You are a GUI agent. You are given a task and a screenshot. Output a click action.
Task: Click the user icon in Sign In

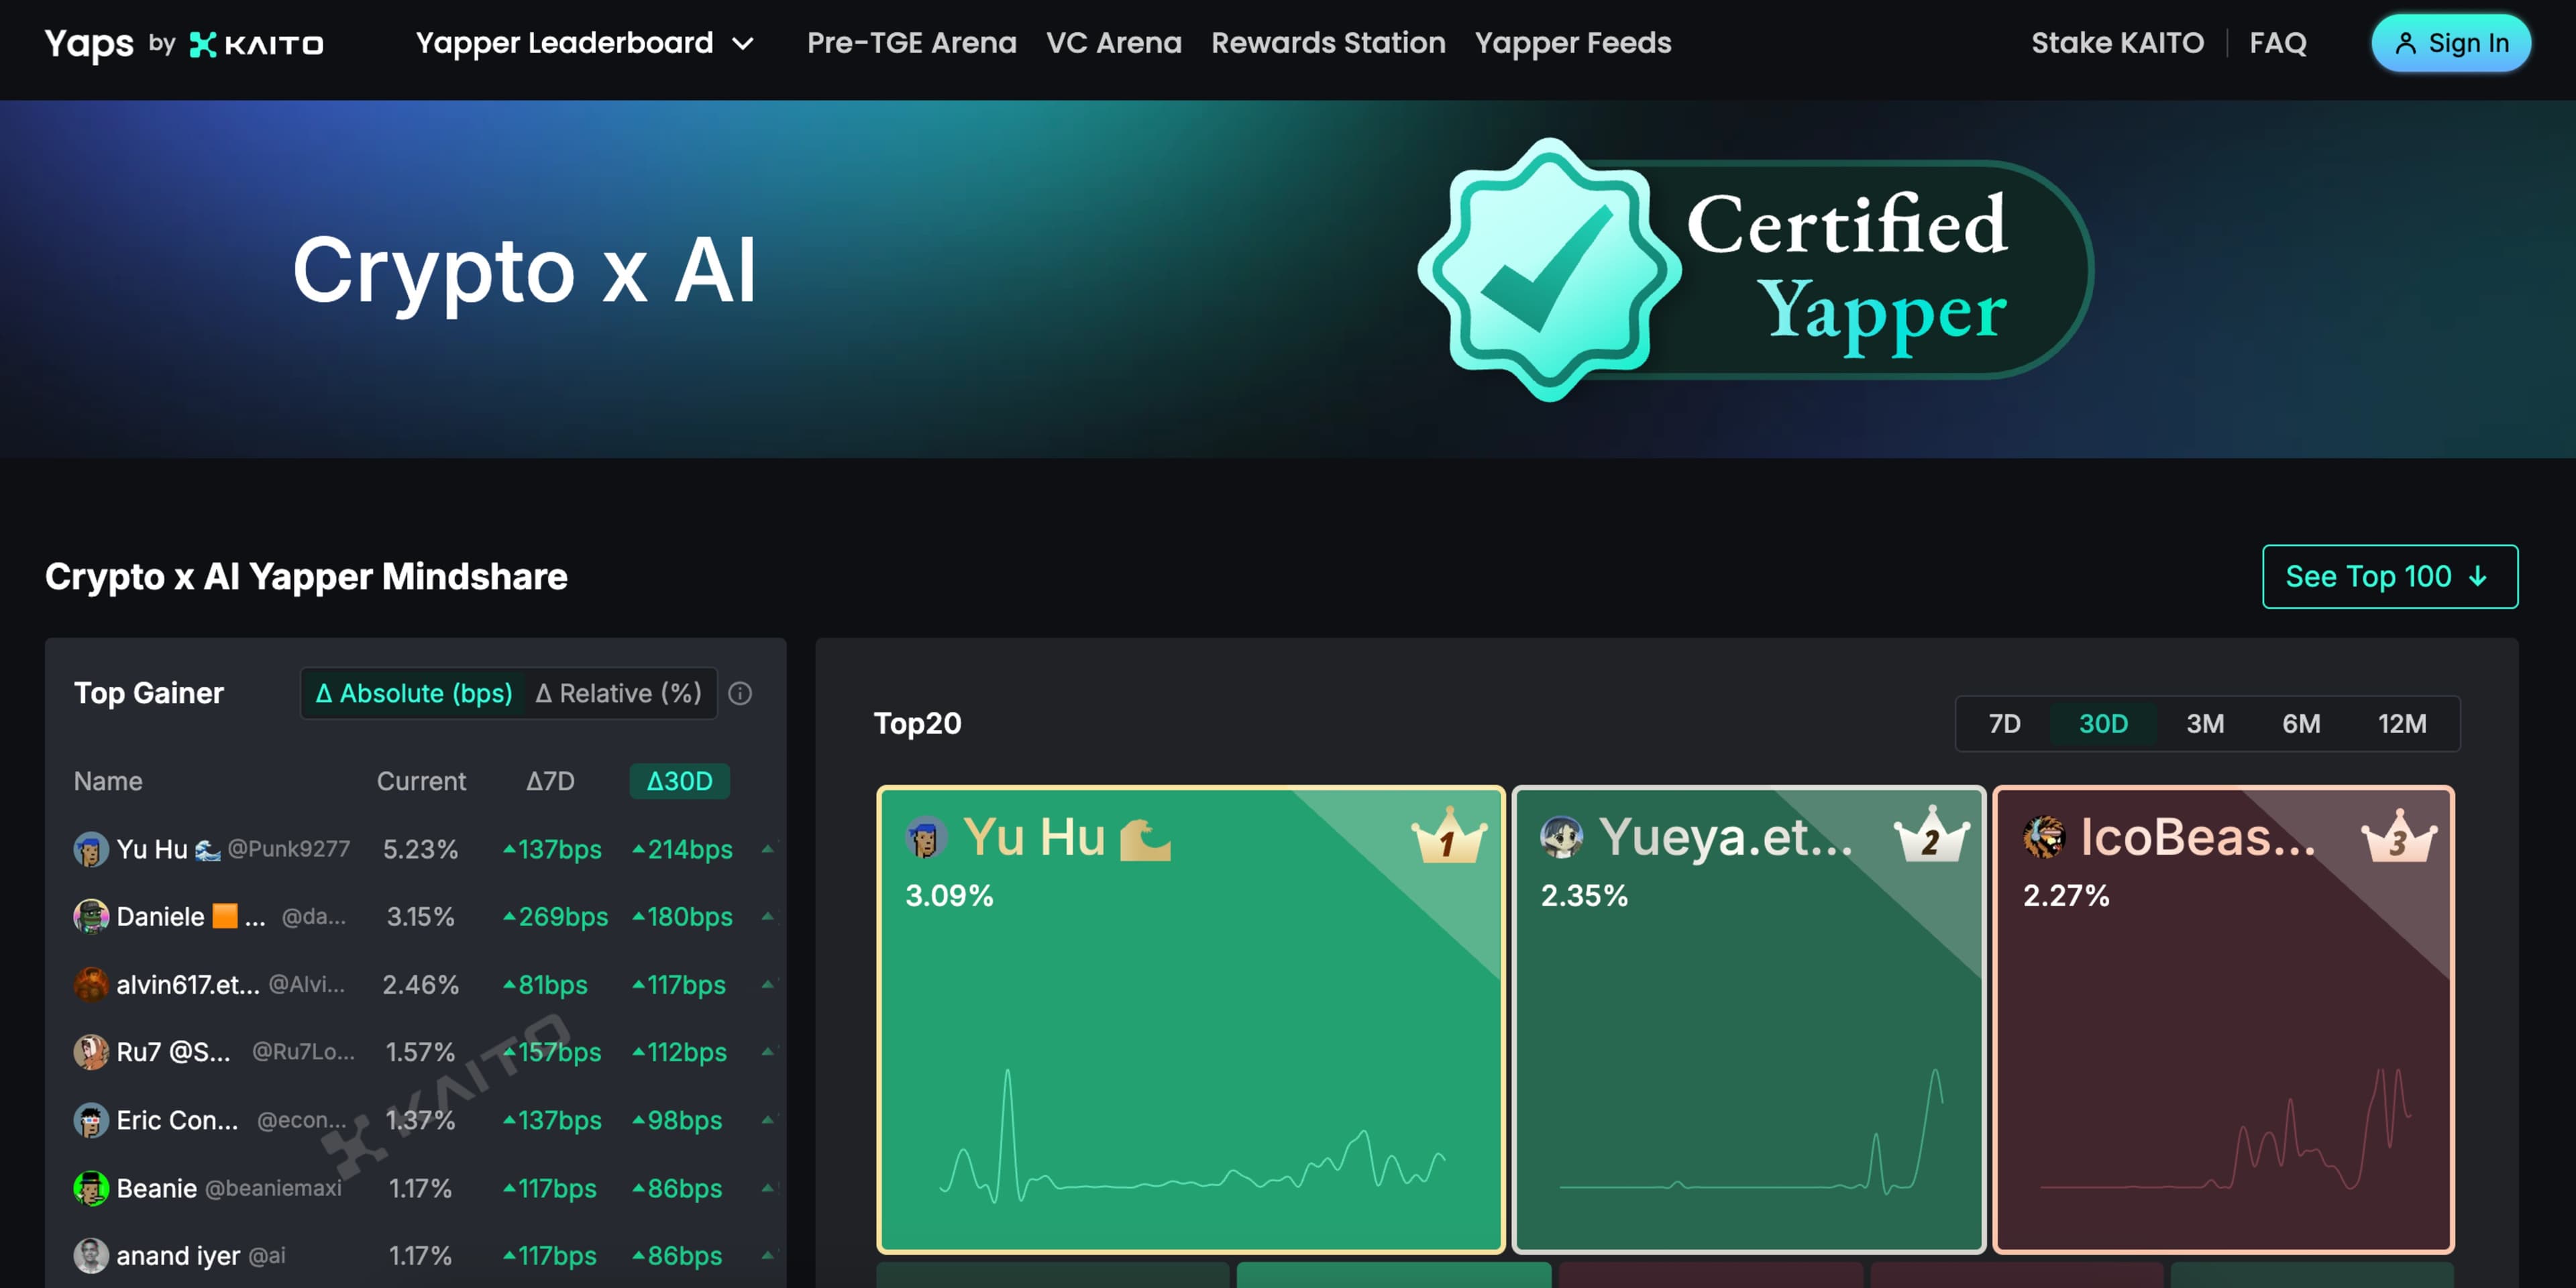(x=2405, y=43)
